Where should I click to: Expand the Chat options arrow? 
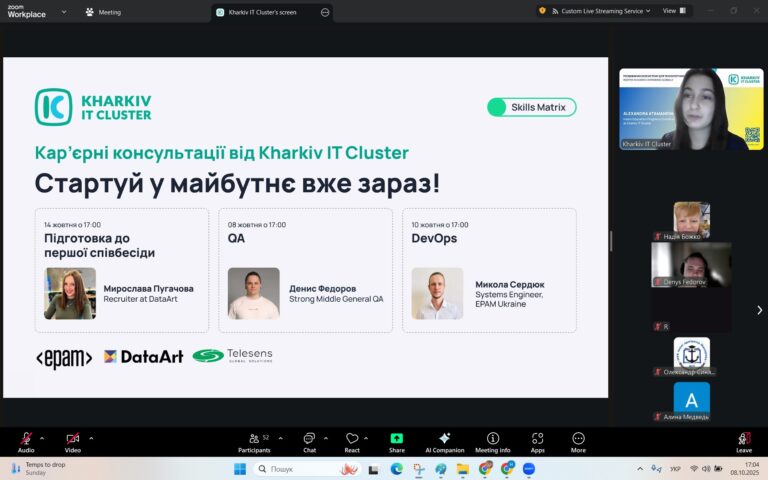[326, 438]
